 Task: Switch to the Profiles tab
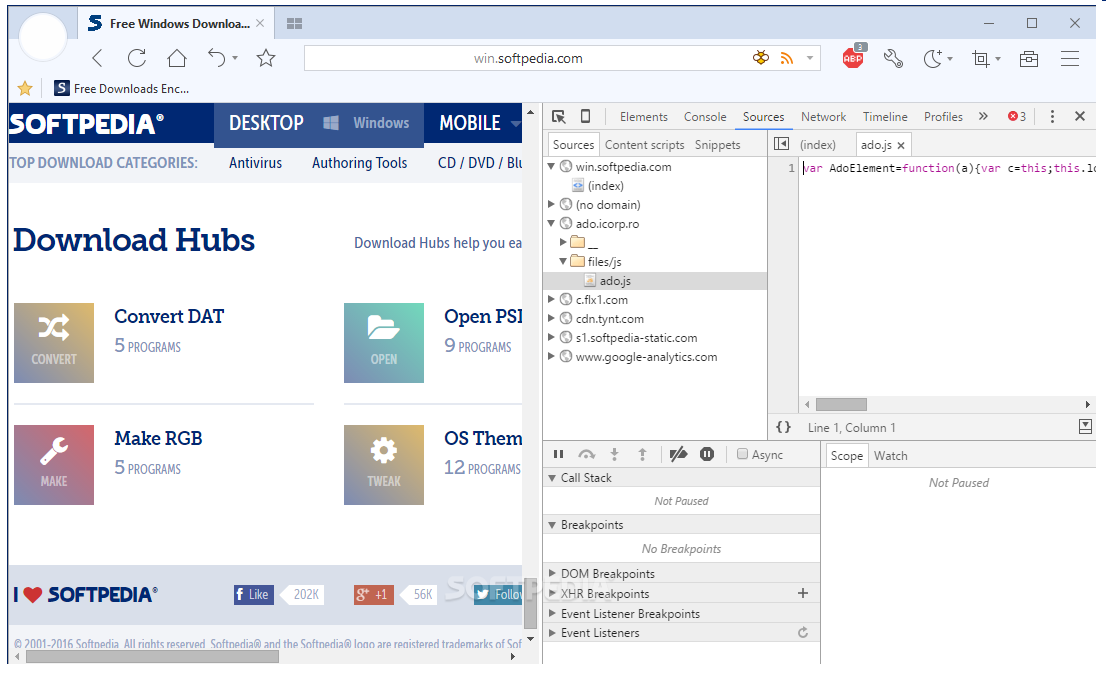tap(943, 117)
